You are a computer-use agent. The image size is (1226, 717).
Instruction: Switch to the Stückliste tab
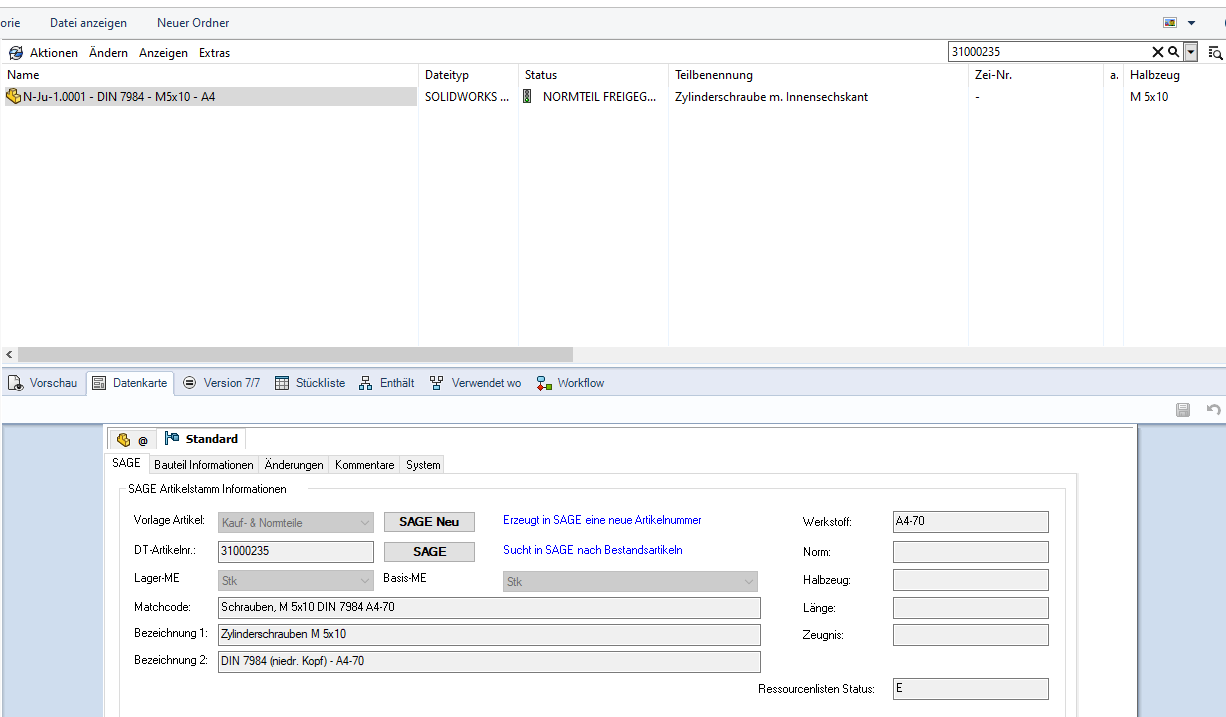click(x=310, y=383)
